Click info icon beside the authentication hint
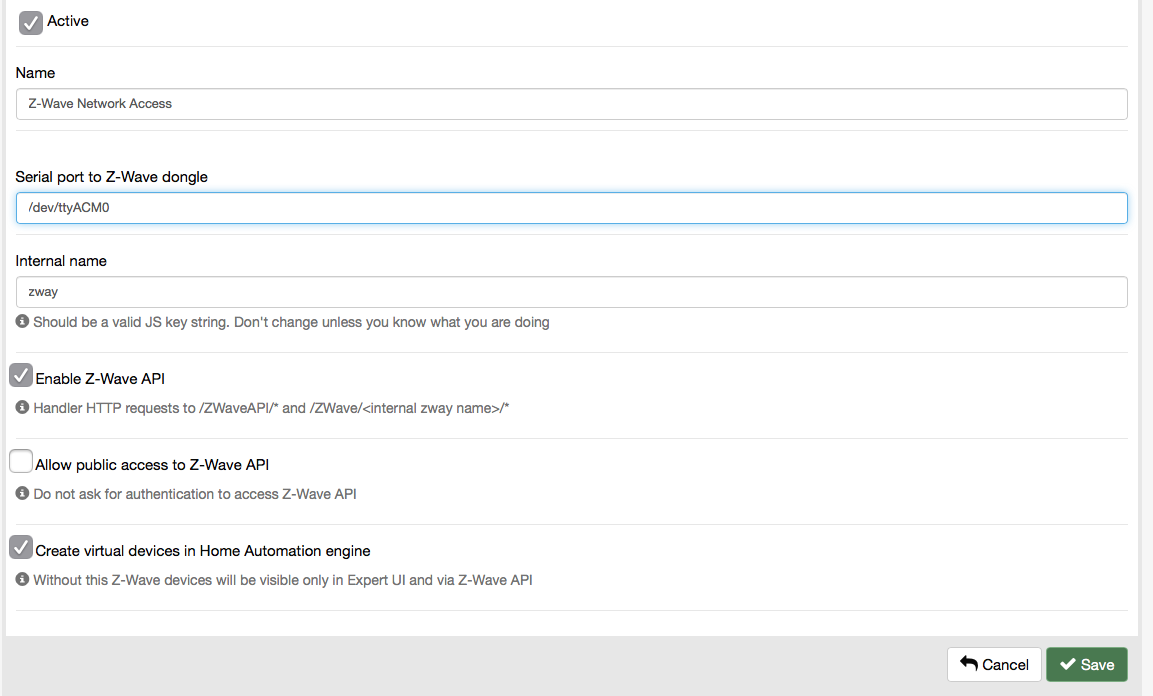Viewport: 1153px width, 696px height. pos(22,493)
